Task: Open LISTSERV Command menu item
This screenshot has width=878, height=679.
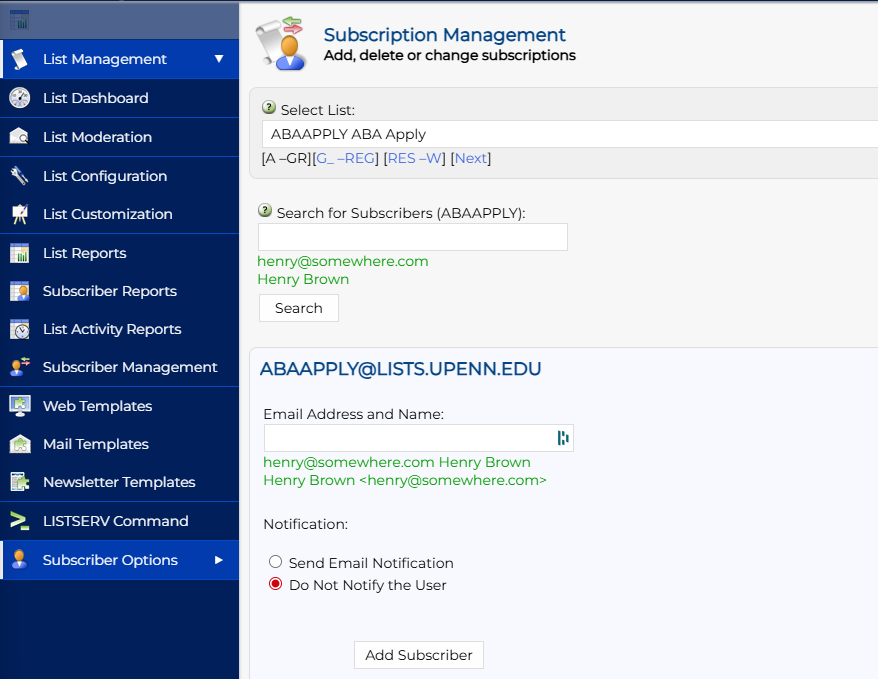Action: pos(119,521)
